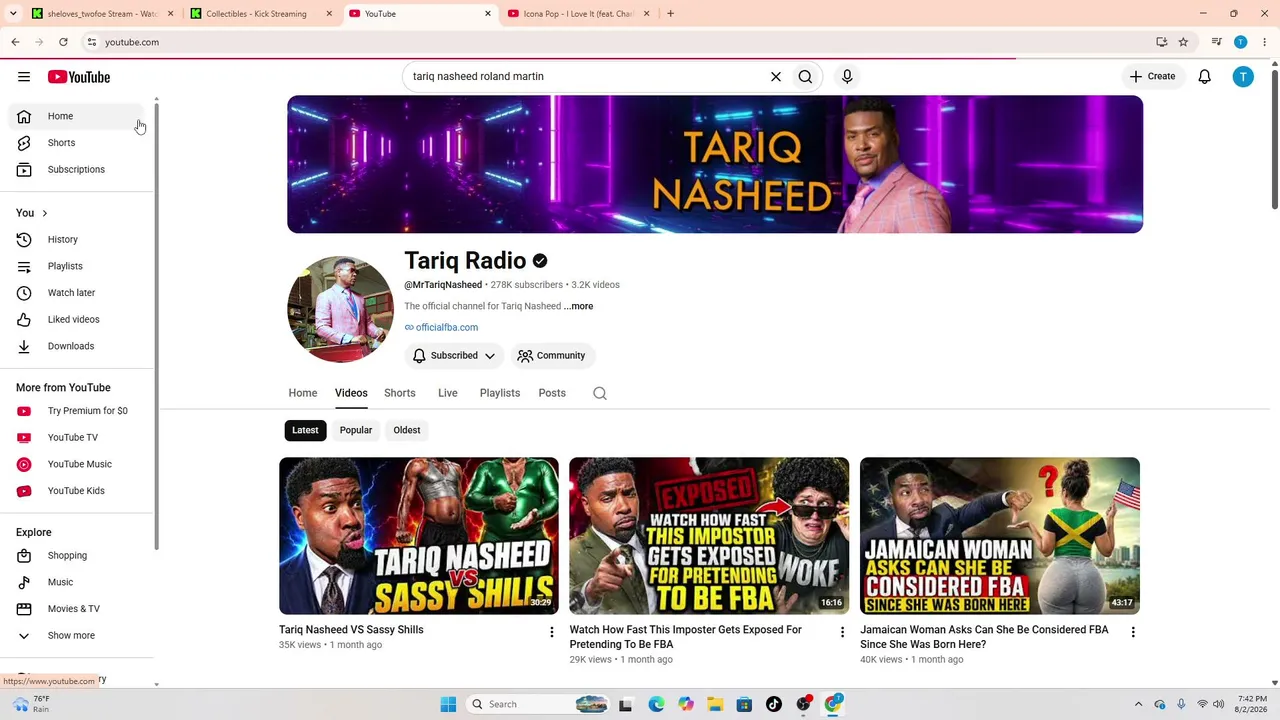1280x720 pixels.
Task: Open YouTube Kids
Action: pyautogui.click(x=76, y=491)
